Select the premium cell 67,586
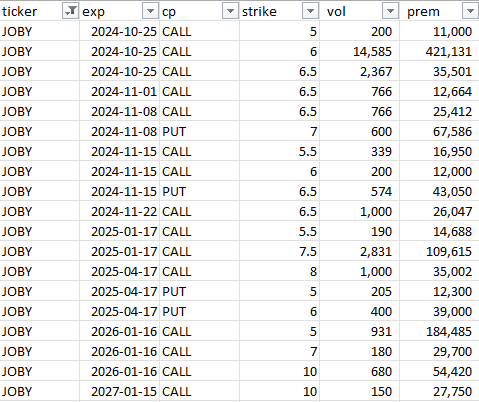The width and height of the screenshot is (479, 402). [439, 131]
